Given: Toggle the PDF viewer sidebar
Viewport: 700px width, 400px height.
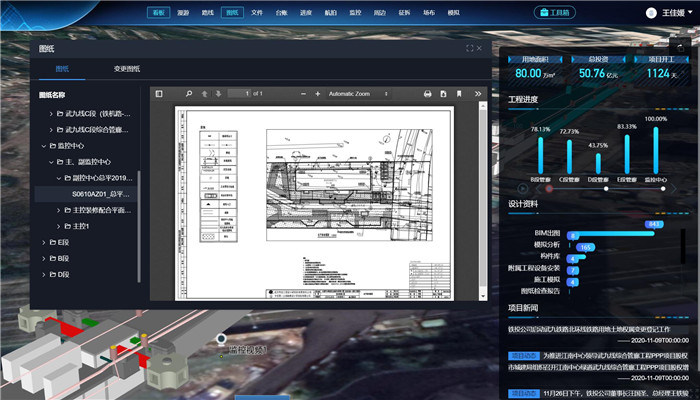Looking at the screenshot, I should click(157, 94).
